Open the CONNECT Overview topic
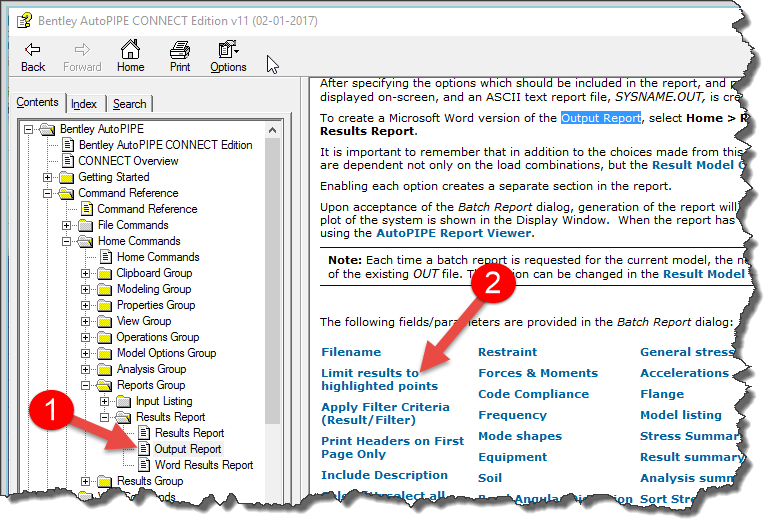This screenshot has height=532, width=778. [128, 161]
